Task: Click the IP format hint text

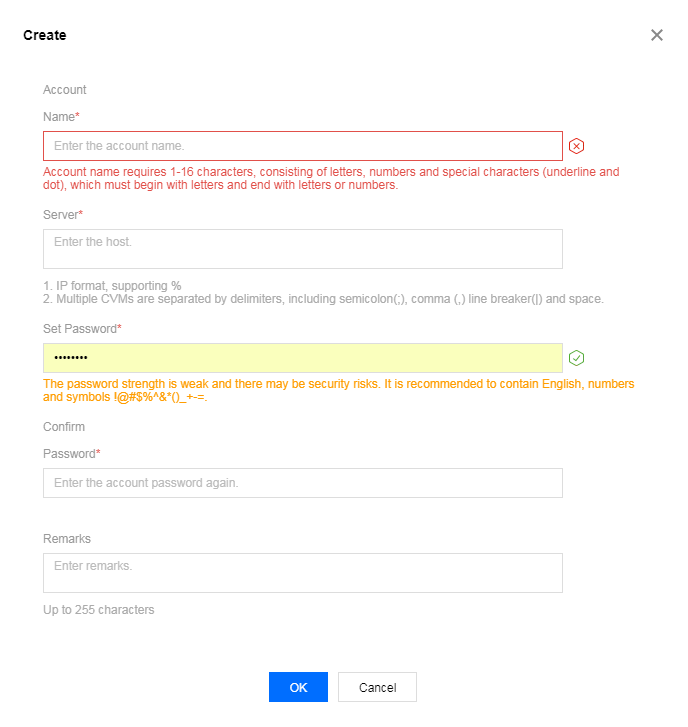Action: (112, 286)
